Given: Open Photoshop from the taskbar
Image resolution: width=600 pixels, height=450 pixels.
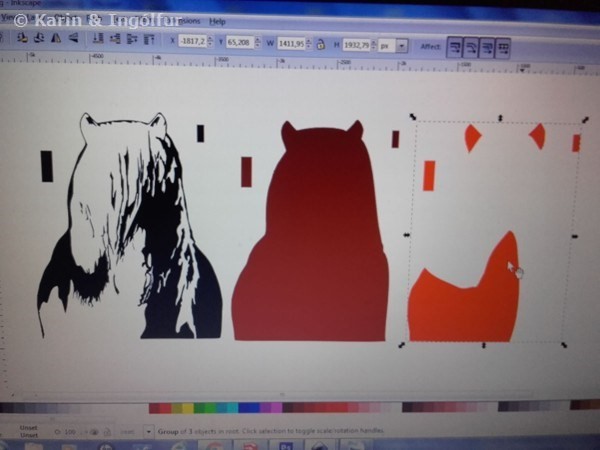Looking at the screenshot, I should pos(286,446).
